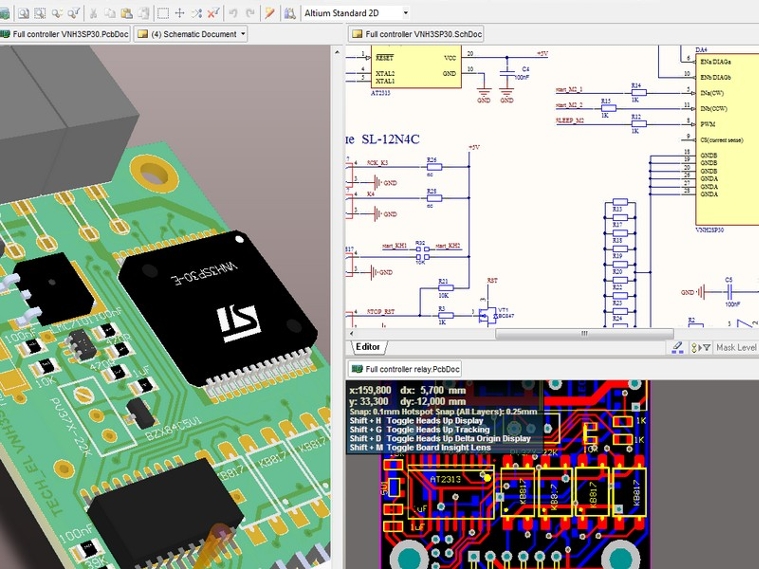Open the Altium Standard 2D view dropdown
The height and width of the screenshot is (569, 759).
[406, 13]
